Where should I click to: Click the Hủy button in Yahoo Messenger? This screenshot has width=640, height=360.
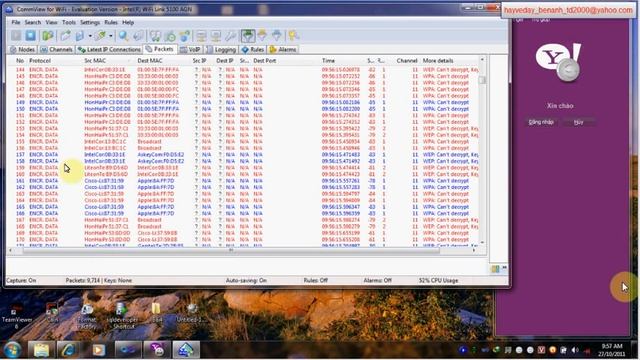(579, 122)
